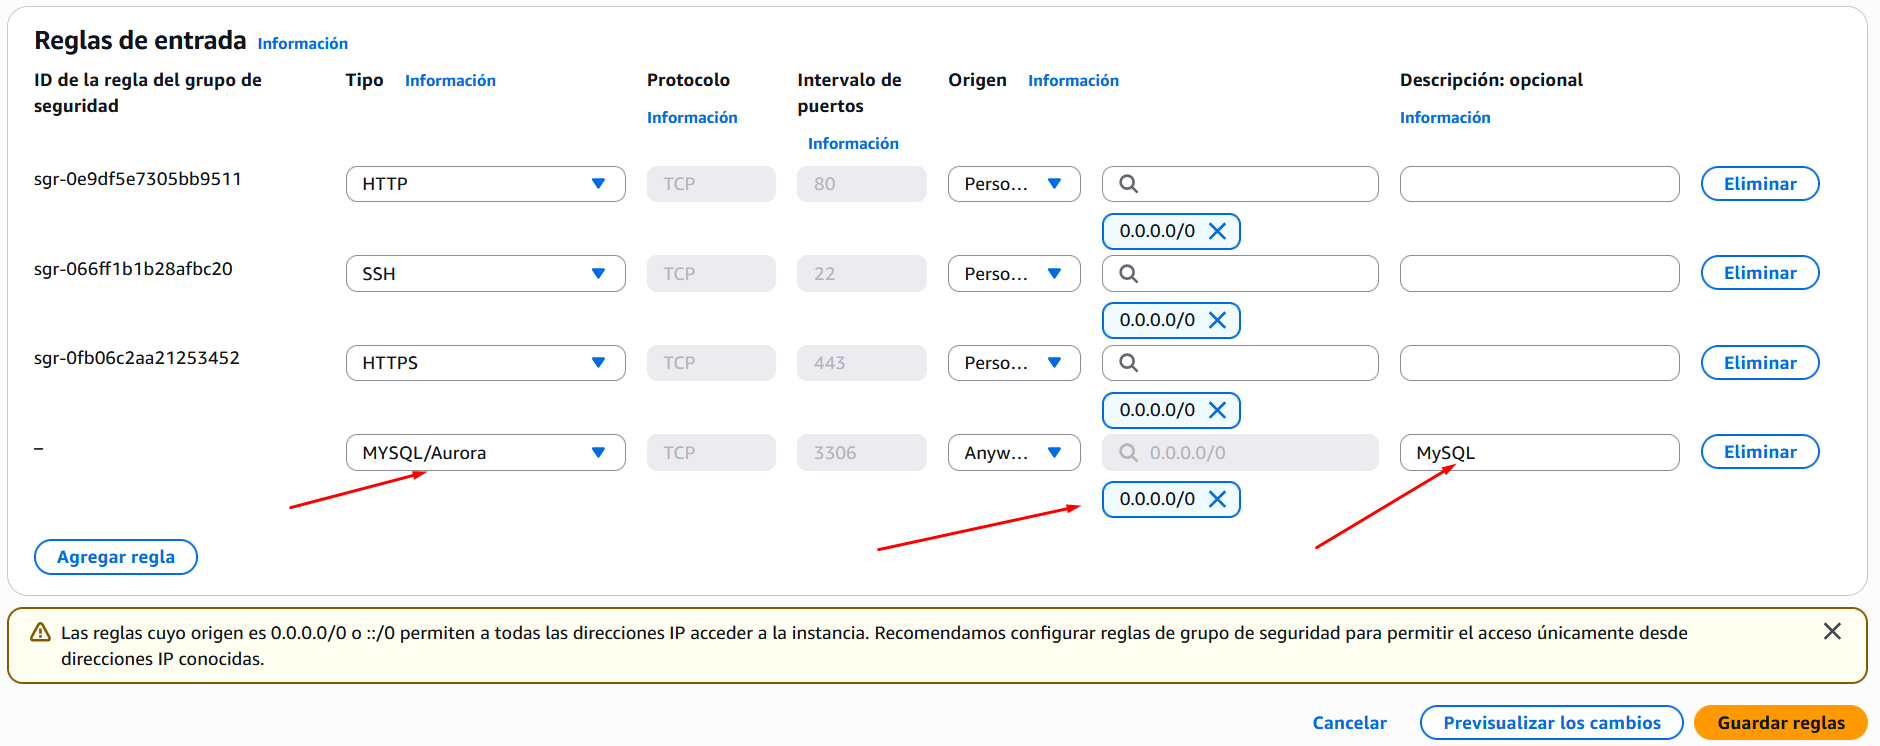Open the SSH rule origin type dropdown
The image size is (1880, 746).
[x=1013, y=274]
